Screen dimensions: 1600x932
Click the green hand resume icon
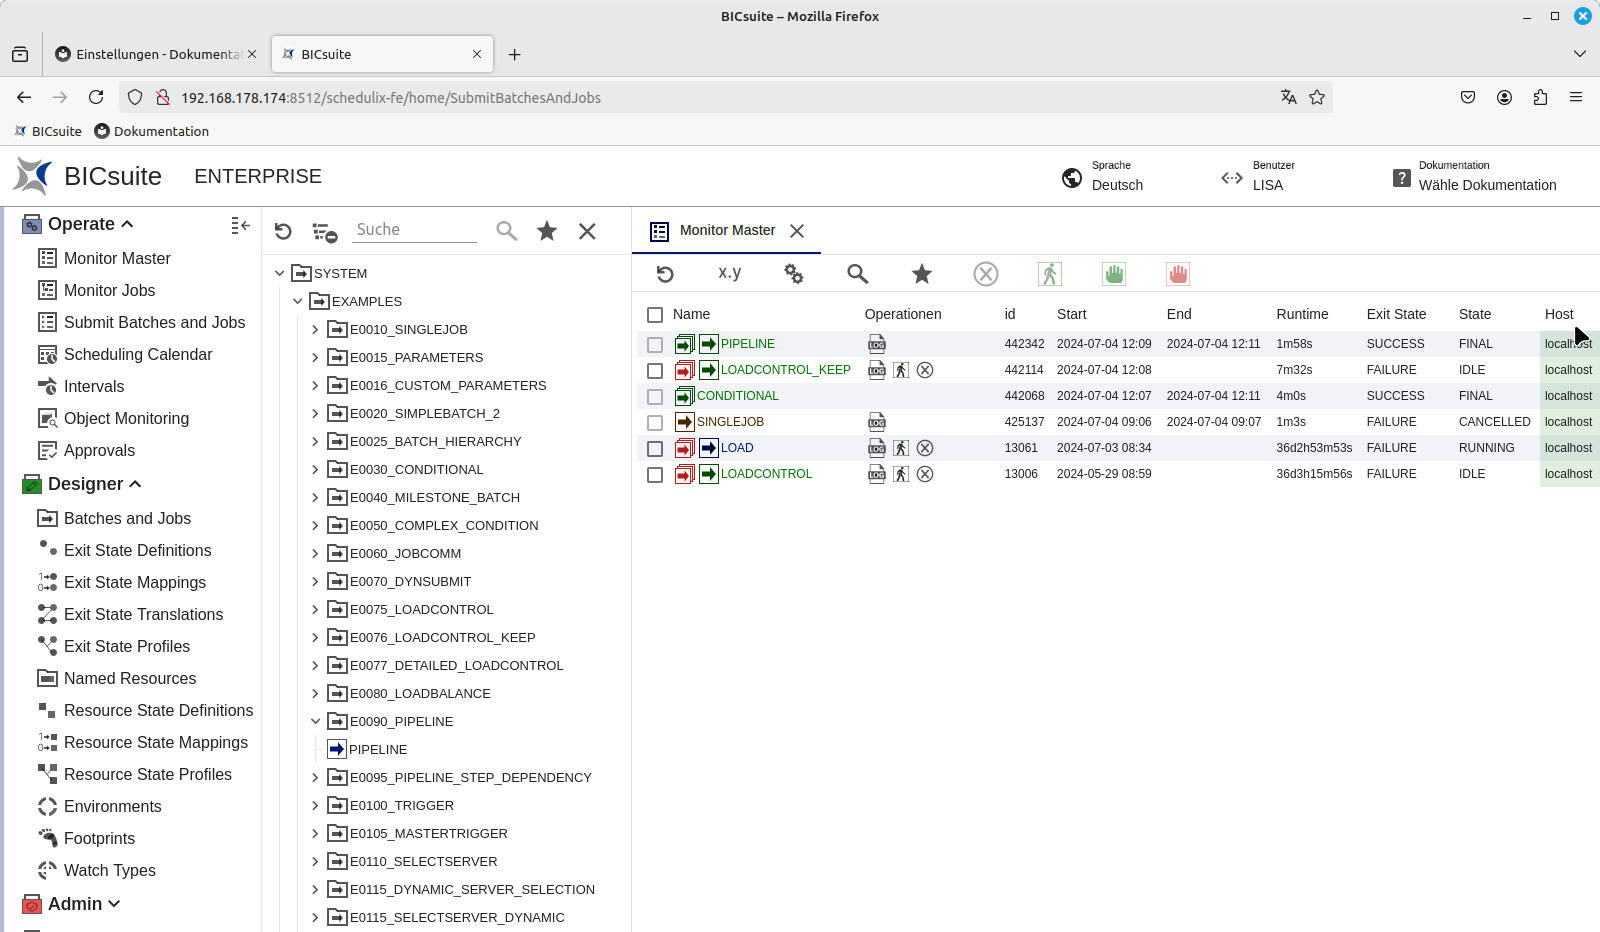pyautogui.click(x=1113, y=274)
